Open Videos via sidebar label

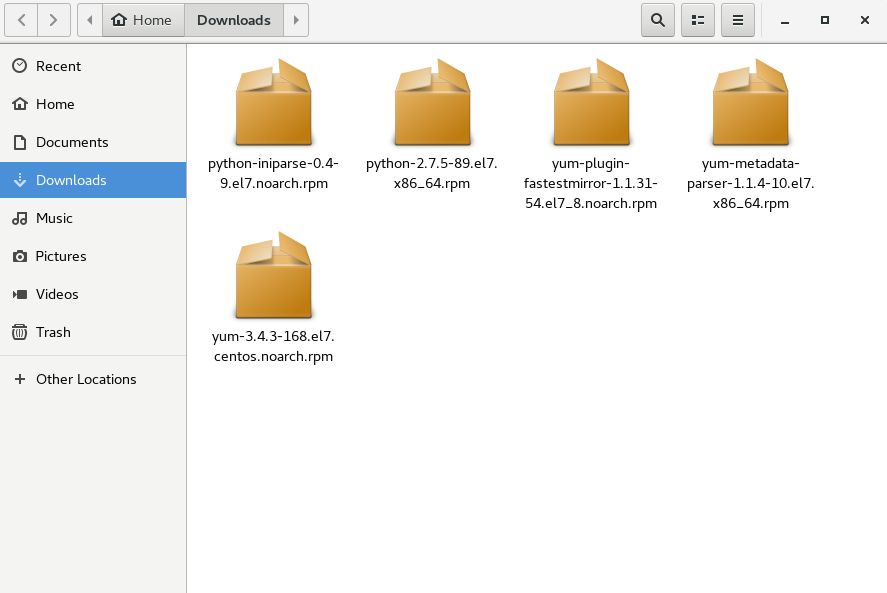click(x=57, y=294)
